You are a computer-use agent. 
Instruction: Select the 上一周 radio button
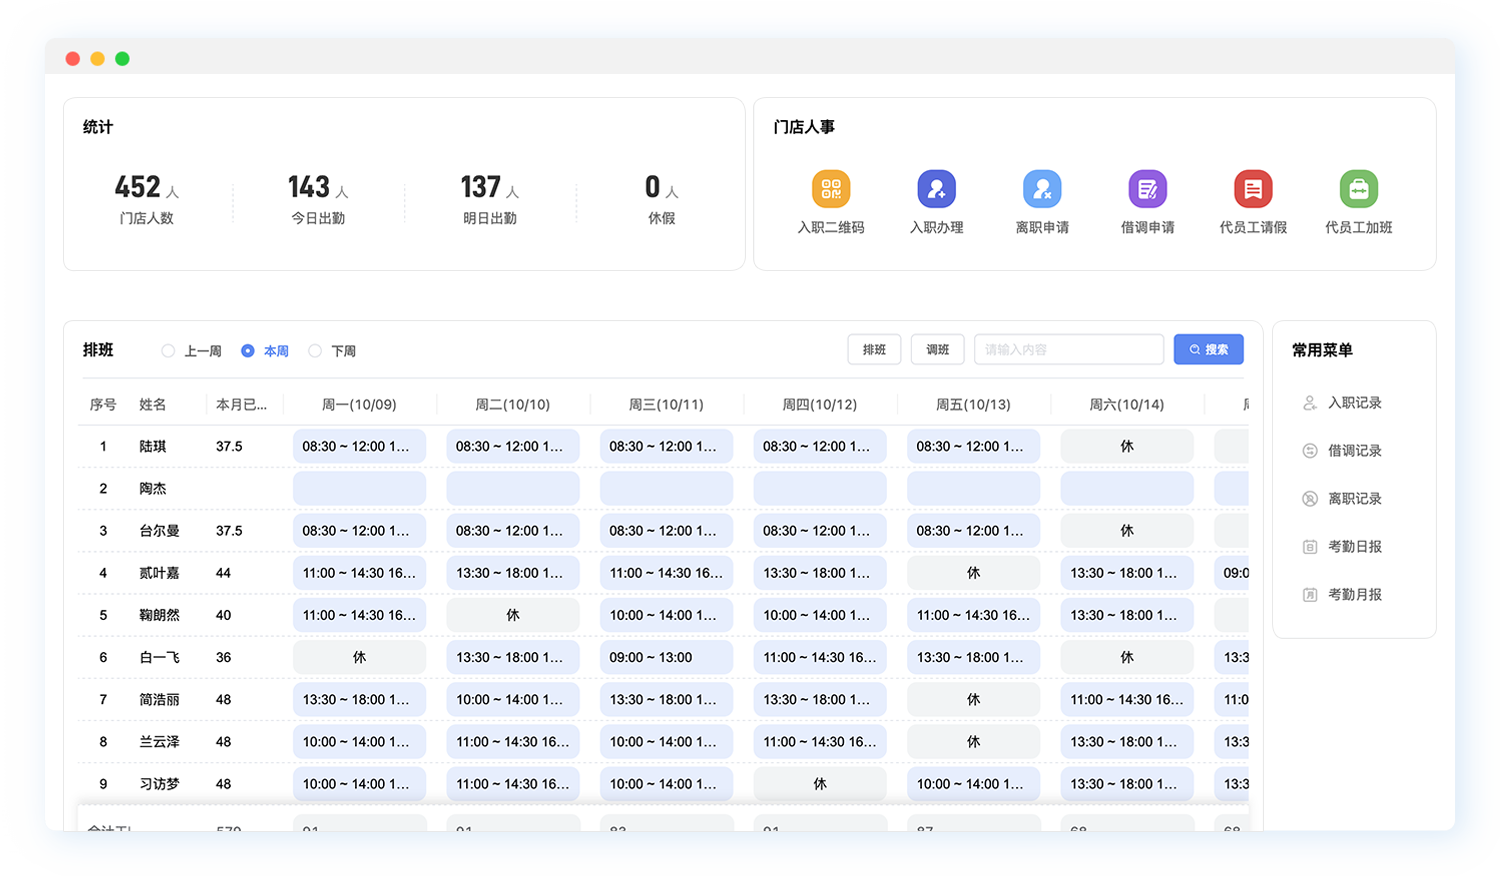[168, 351]
